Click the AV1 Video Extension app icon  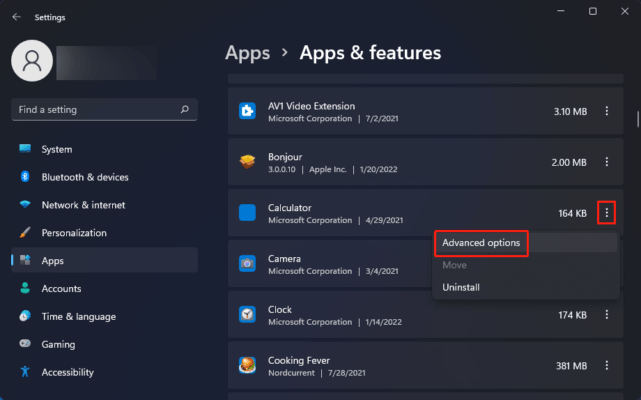(247, 111)
